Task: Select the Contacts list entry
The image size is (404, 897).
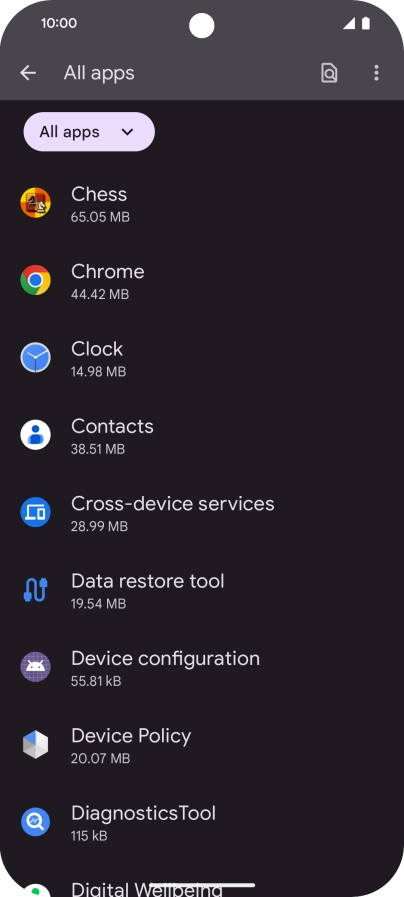Action: click(202, 435)
